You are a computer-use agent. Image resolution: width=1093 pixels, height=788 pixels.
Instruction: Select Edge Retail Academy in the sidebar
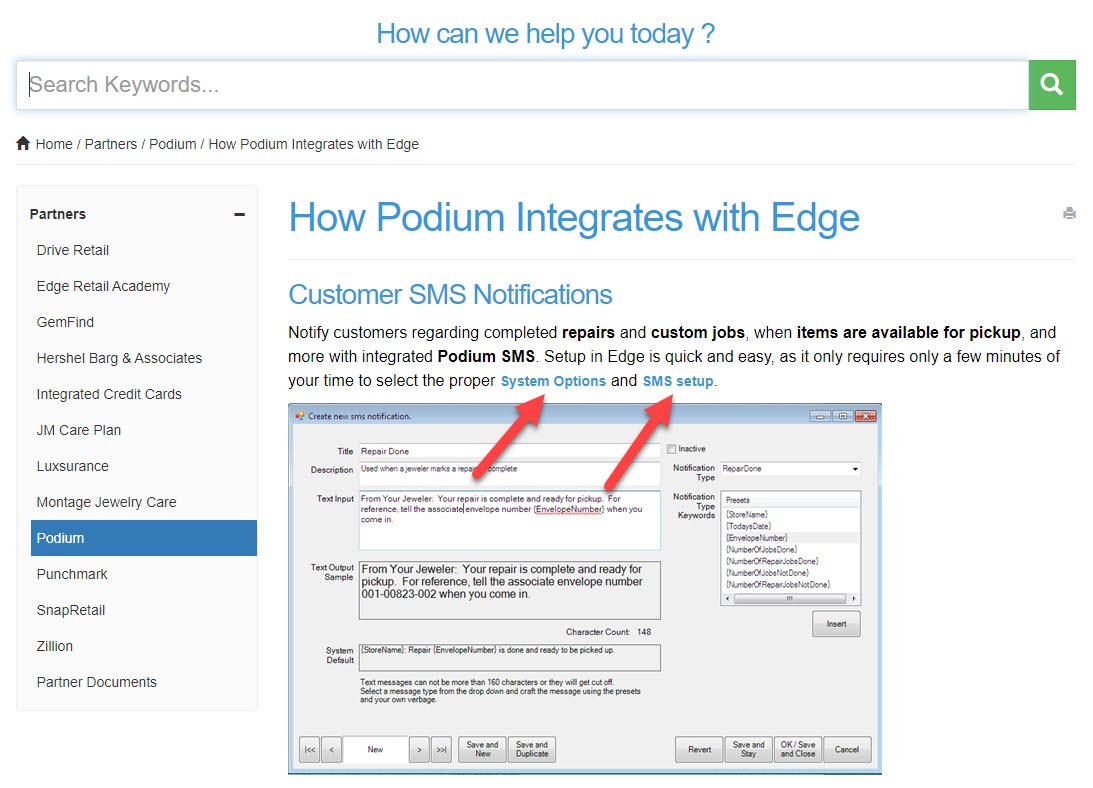point(103,286)
